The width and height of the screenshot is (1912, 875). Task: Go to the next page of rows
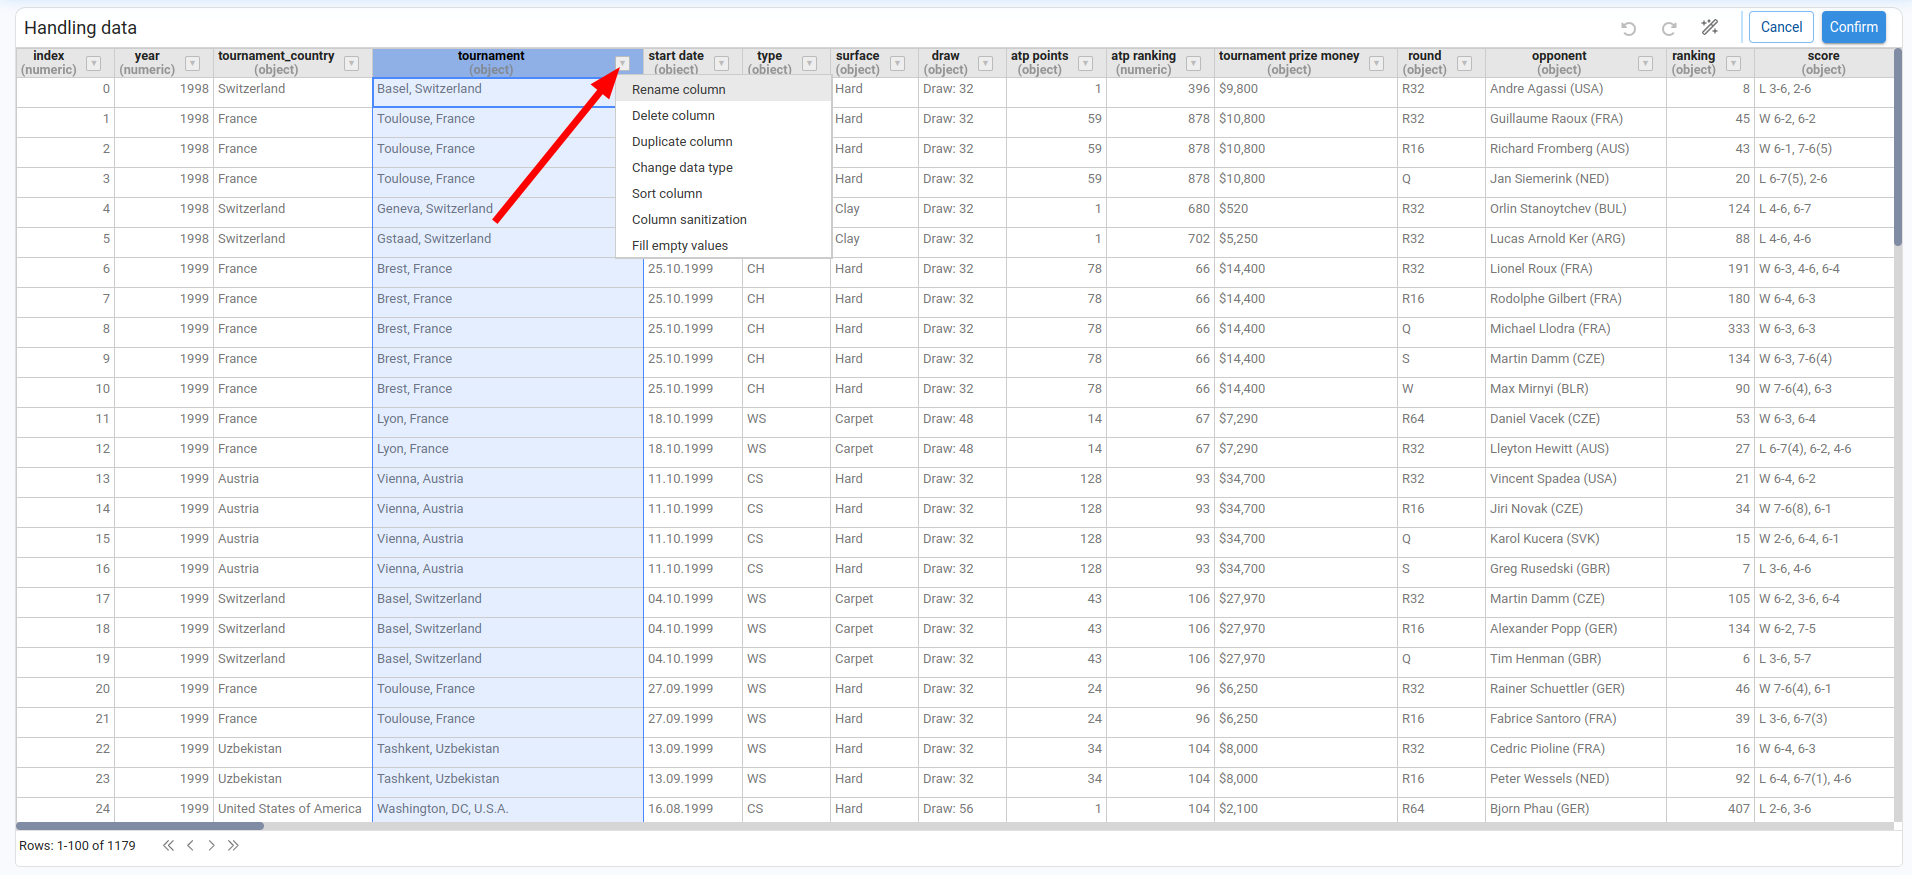point(212,846)
